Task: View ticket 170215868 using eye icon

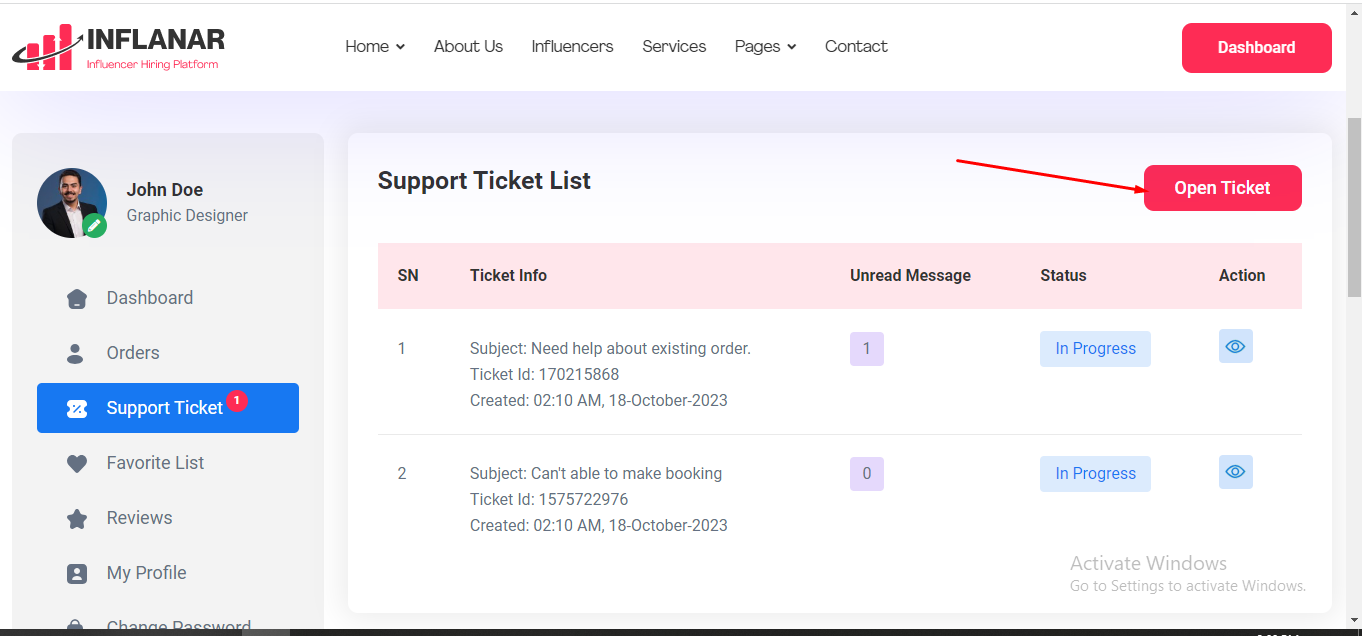Action: [x=1235, y=346]
